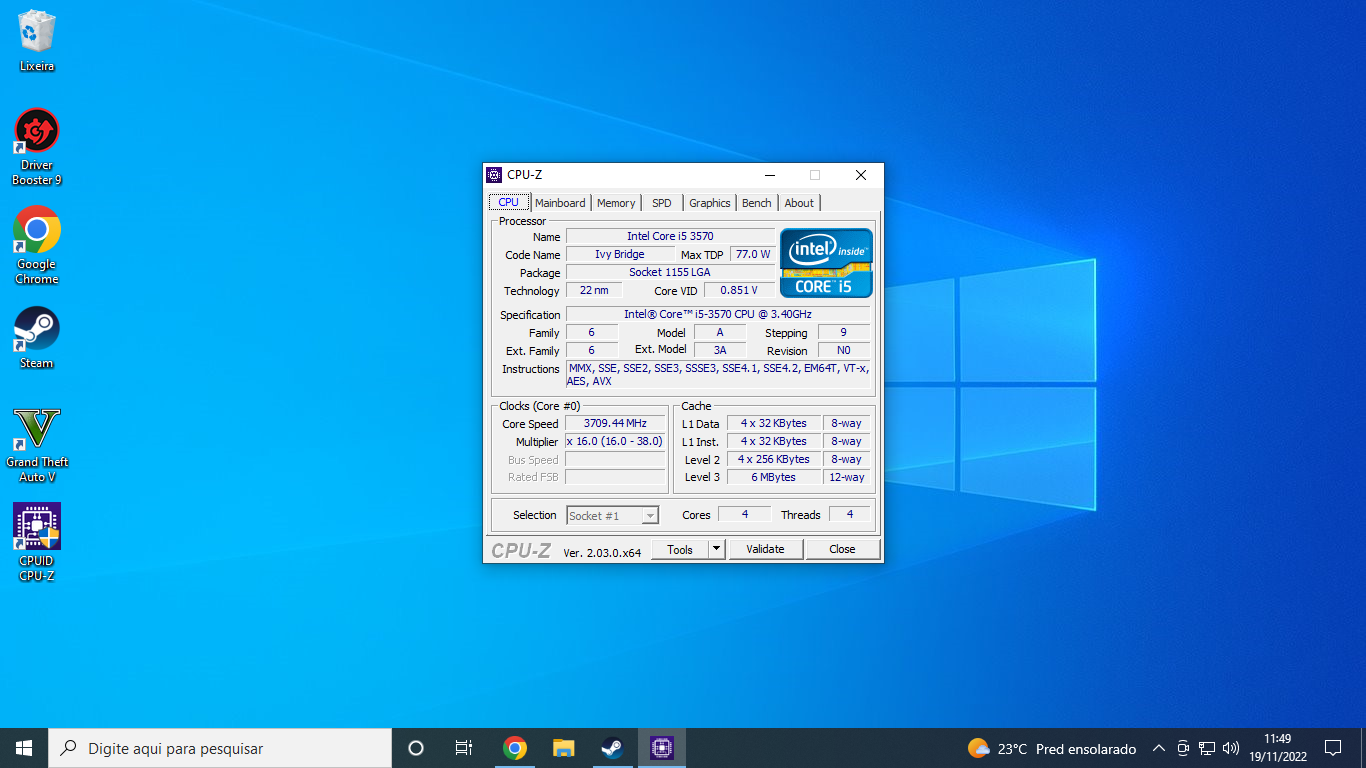This screenshot has height=768, width=1366.
Task: Show hidden system tray icons
Action: [1159, 748]
